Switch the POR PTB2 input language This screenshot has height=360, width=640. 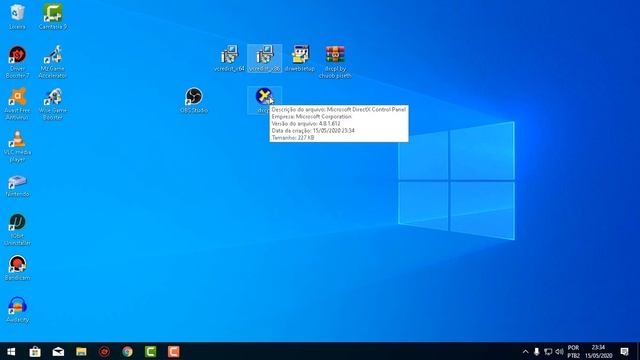point(573,351)
